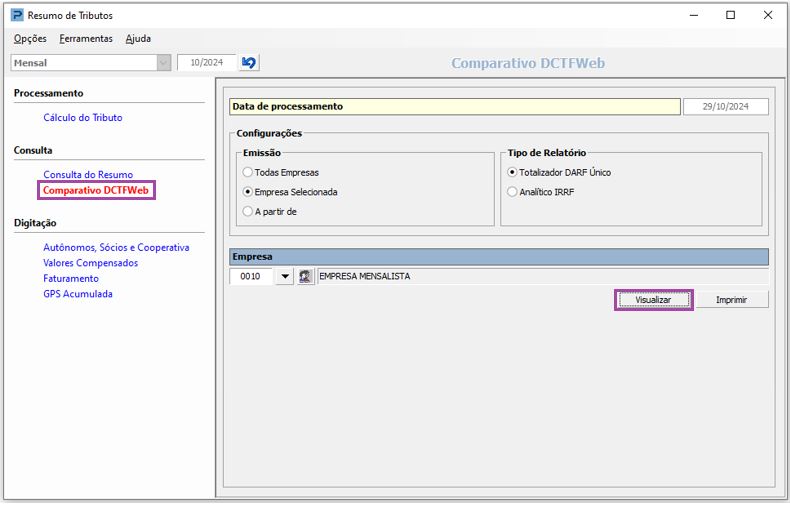The image size is (790, 505).
Task: Click the company code field 0010
Action: 251,276
